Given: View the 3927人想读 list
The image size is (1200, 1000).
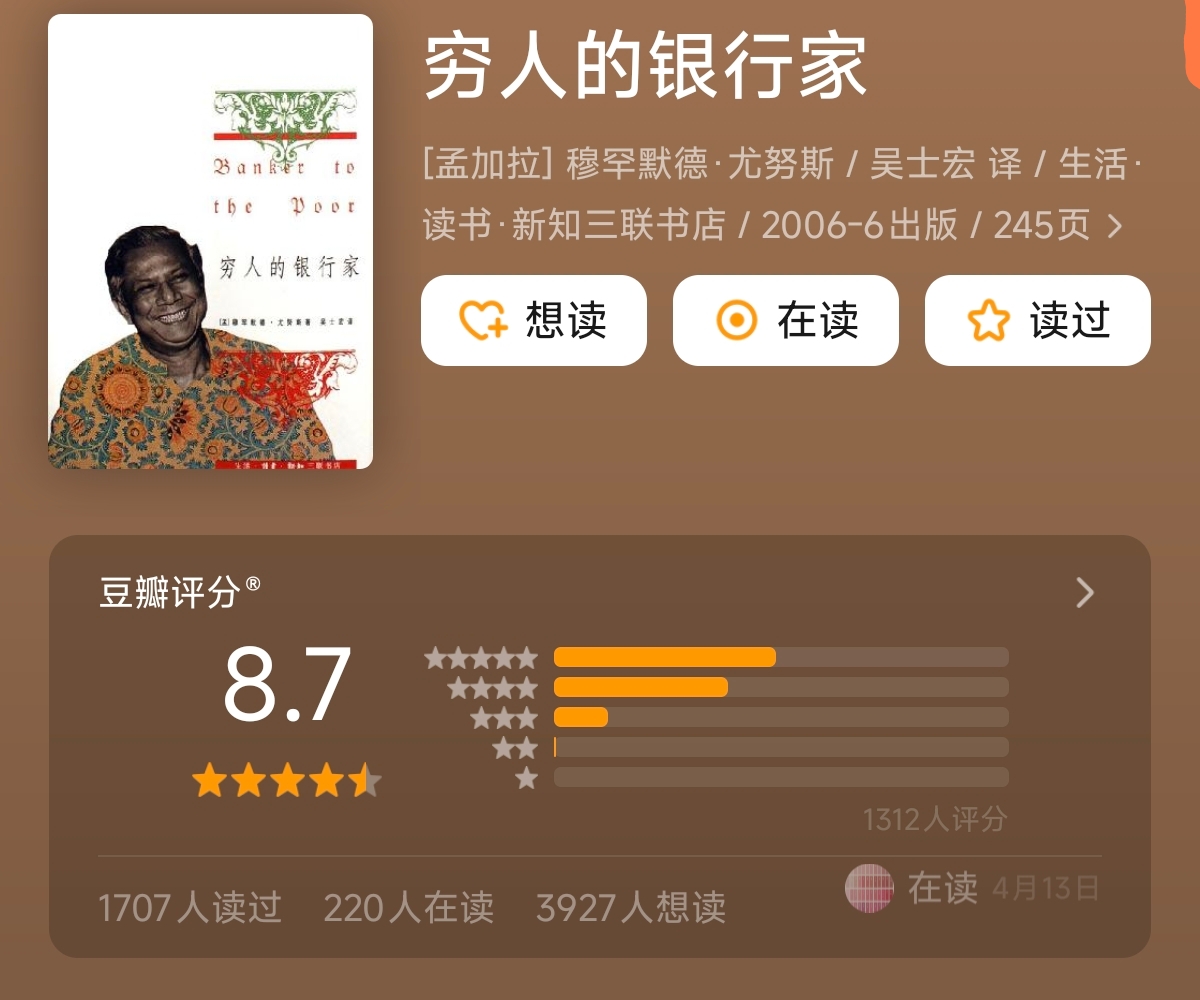Looking at the screenshot, I should (631, 908).
